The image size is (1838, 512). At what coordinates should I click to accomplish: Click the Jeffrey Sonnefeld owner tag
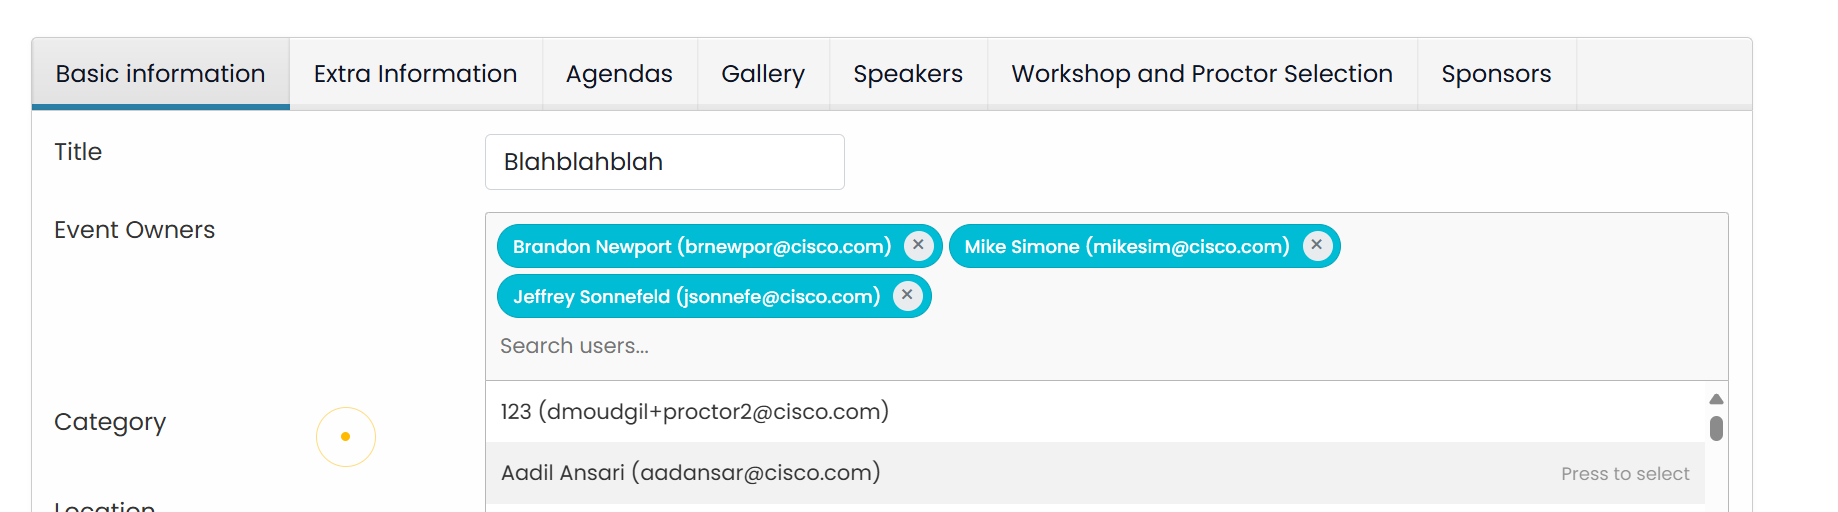pyautogui.click(x=696, y=297)
